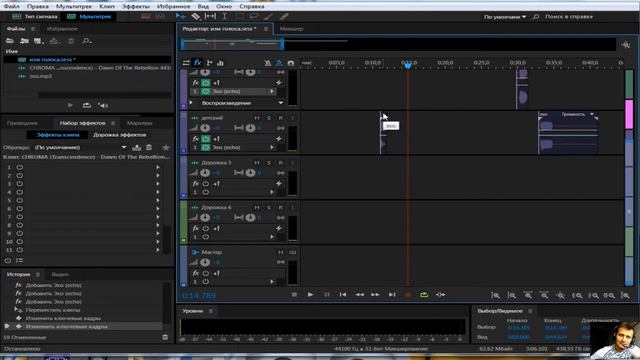
Task: Open the Файл menu
Action: [x=11, y=6]
